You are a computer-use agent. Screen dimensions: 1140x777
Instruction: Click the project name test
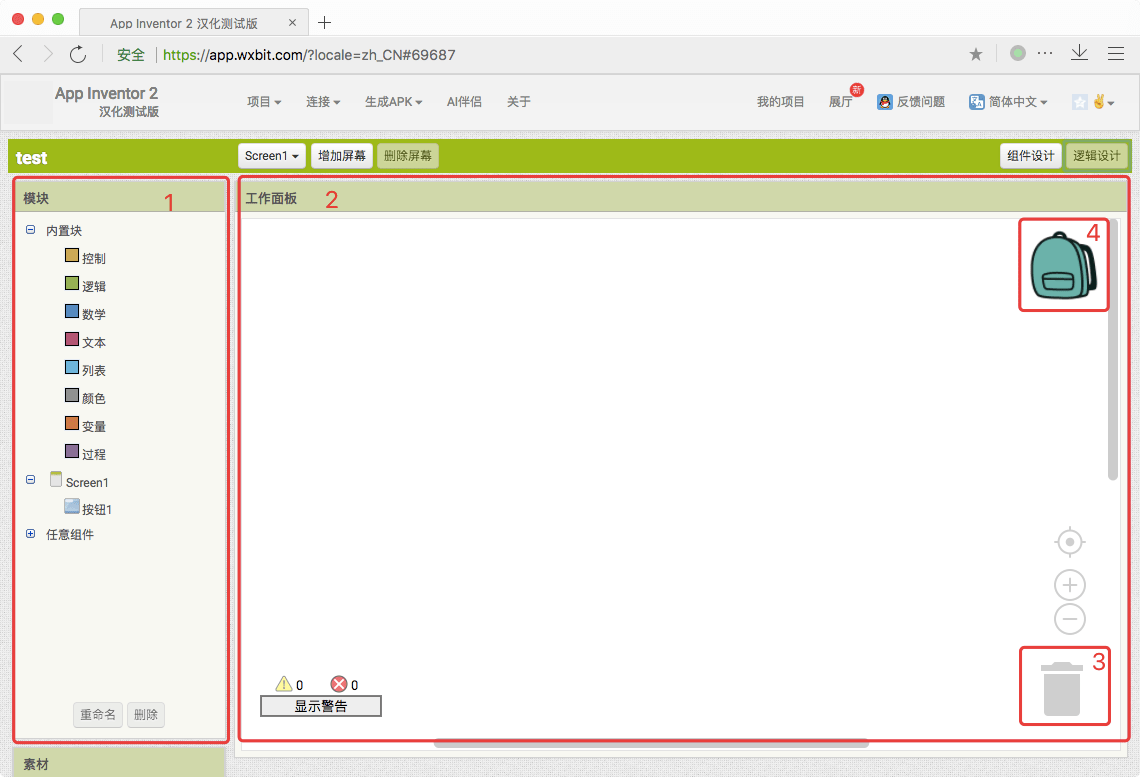(31, 158)
